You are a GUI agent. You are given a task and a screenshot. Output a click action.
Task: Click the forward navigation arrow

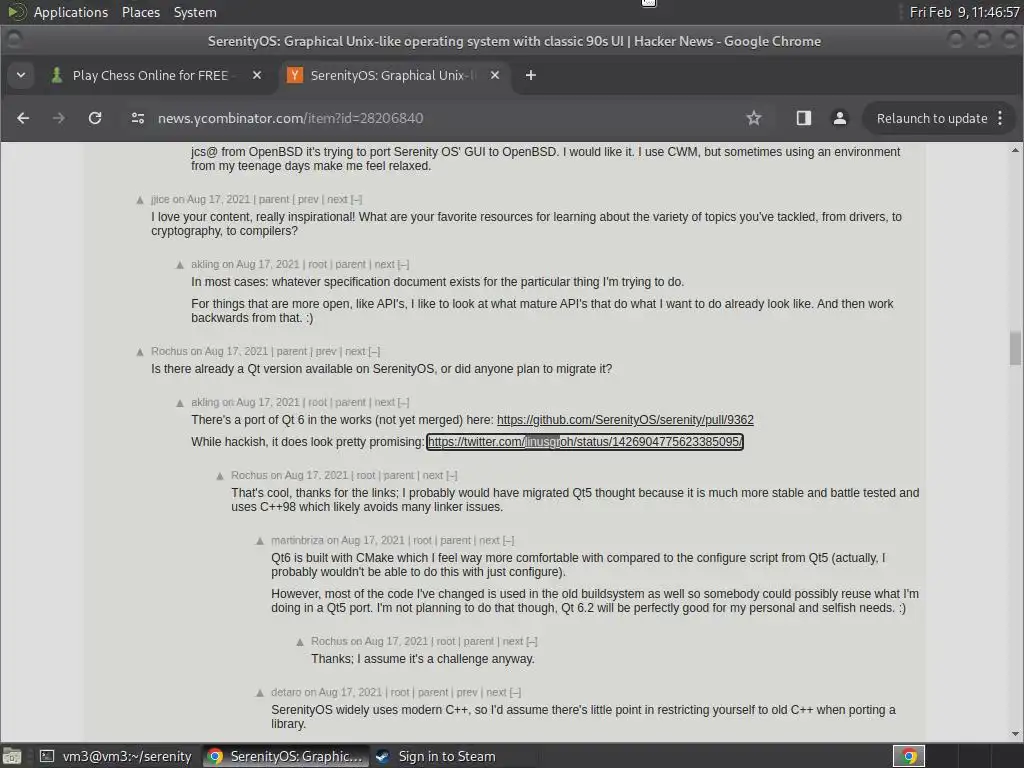coord(59,118)
